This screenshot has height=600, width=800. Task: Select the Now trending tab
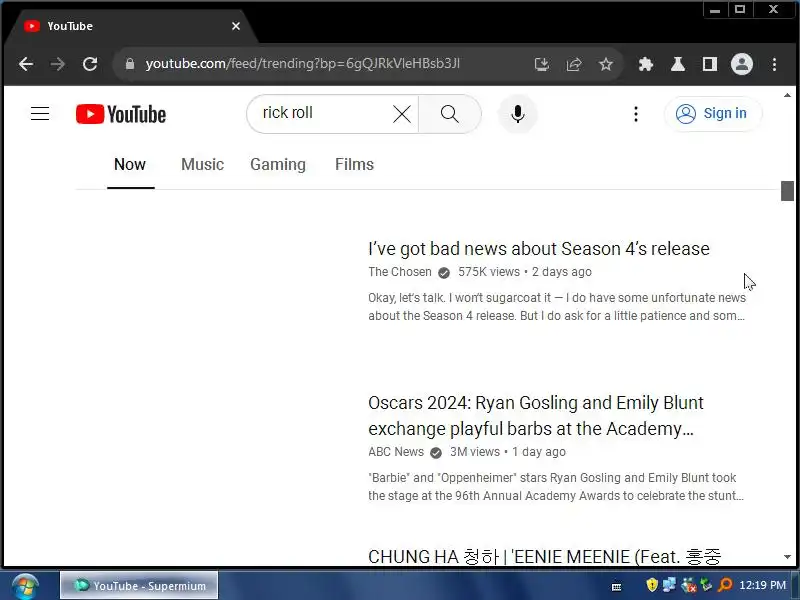pos(130,164)
